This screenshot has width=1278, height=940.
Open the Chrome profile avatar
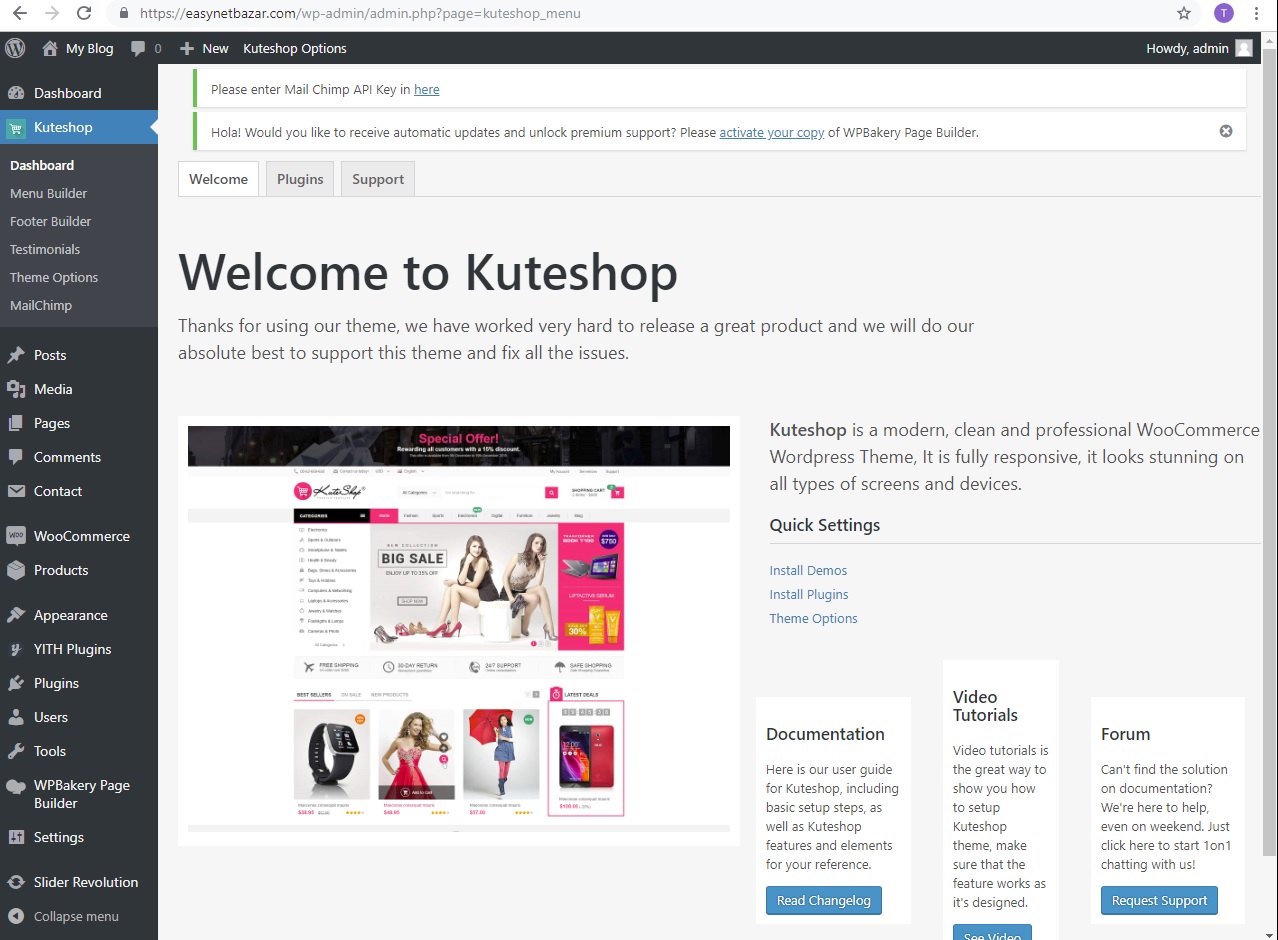pos(1224,14)
